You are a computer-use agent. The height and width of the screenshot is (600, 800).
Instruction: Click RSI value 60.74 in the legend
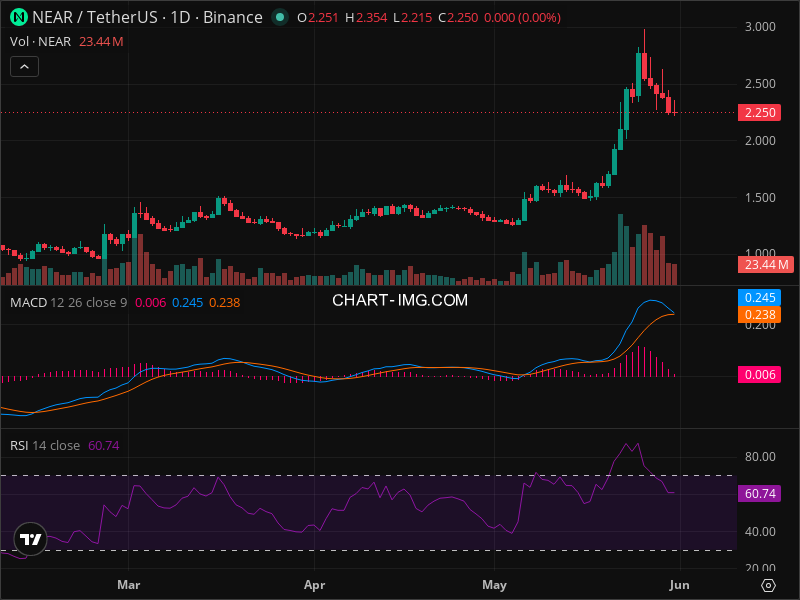[x=104, y=445]
